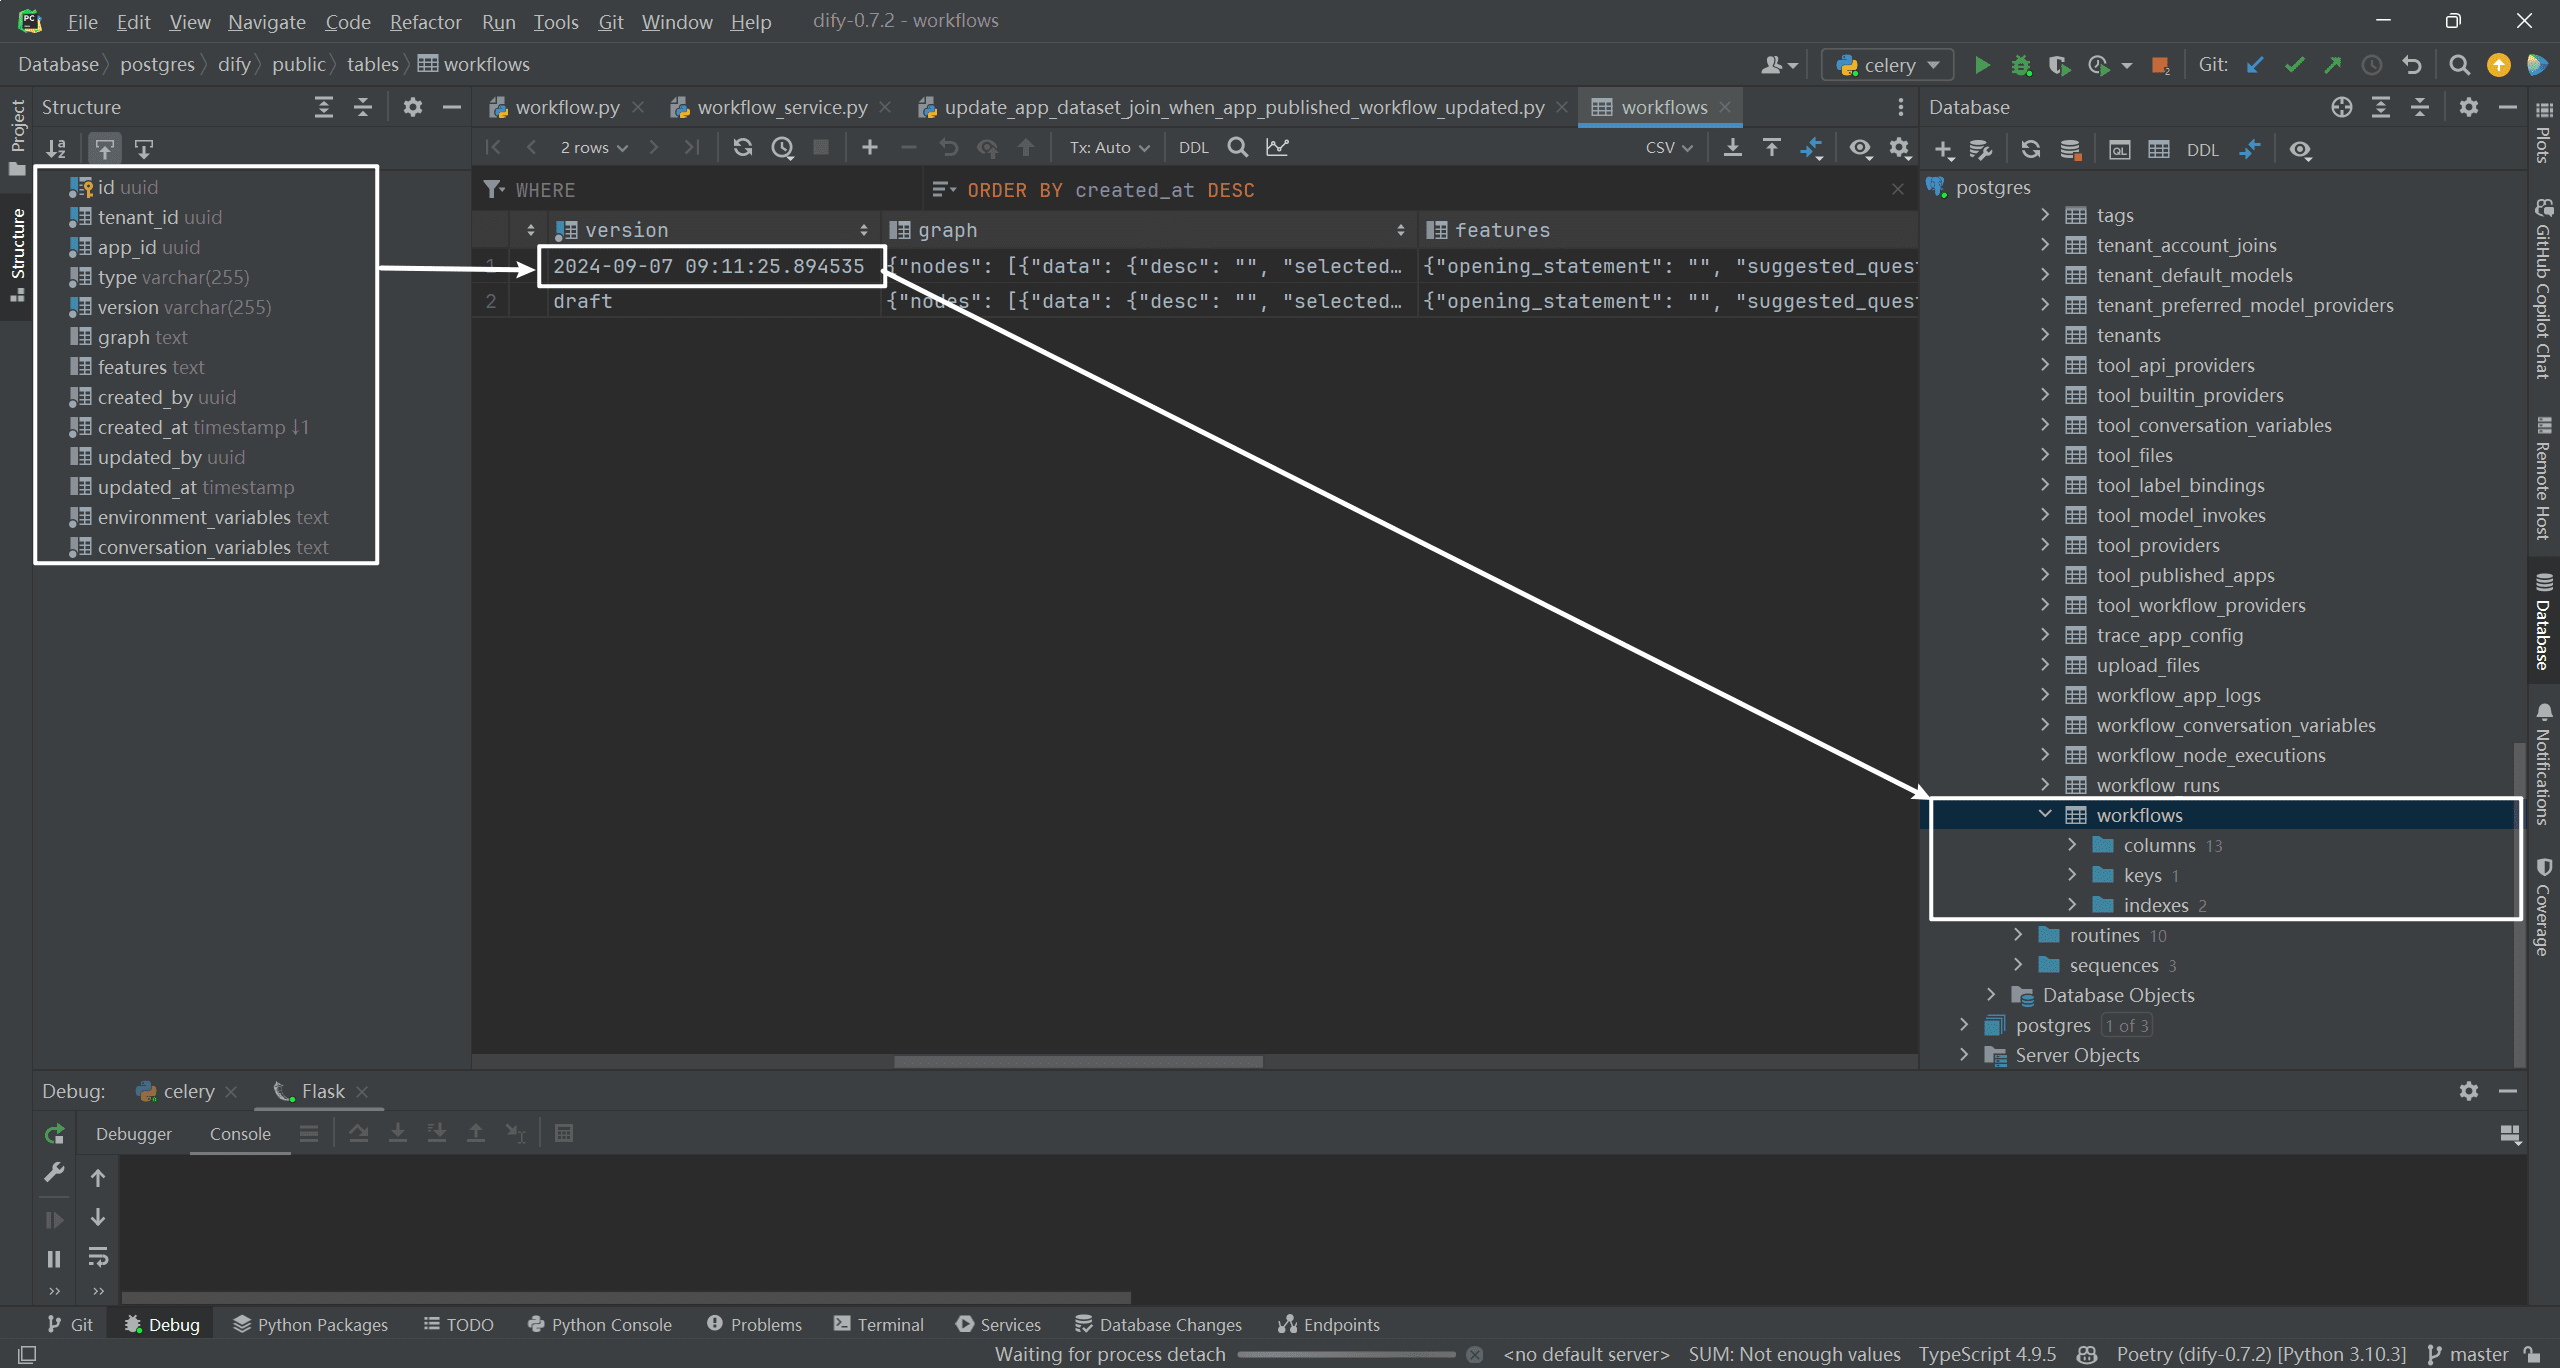This screenshot has height=1368, width=2560.
Task: Click the horizontal scrollbar of the data grid
Action: coord(1078,1062)
